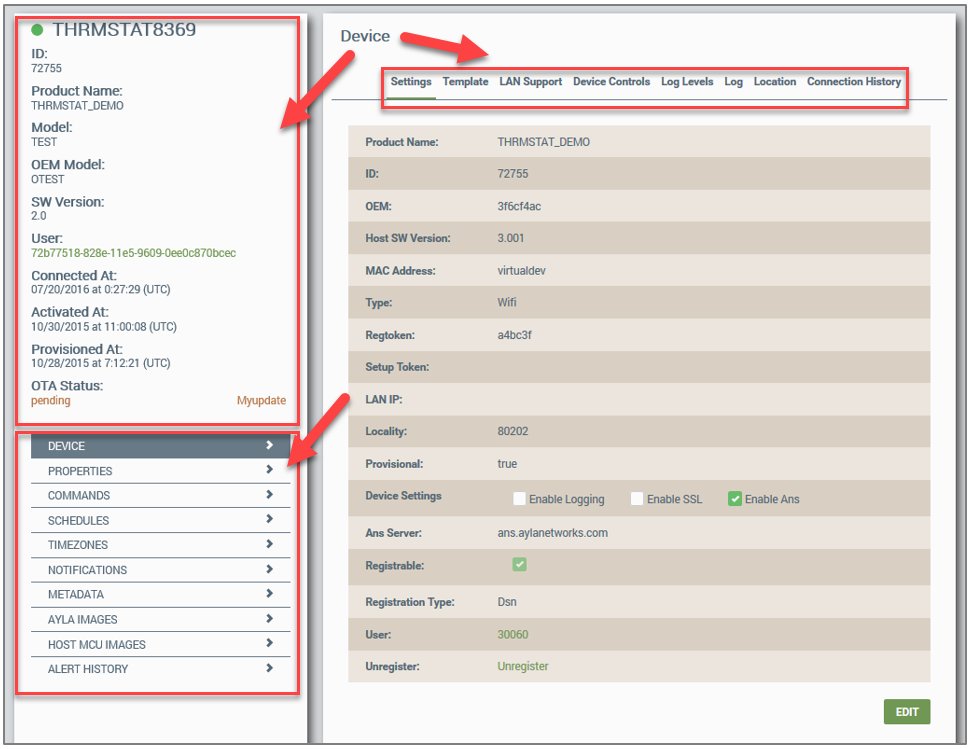Expand the PROPERTIES chevron arrow
The width and height of the screenshot is (971, 749).
[269, 470]
